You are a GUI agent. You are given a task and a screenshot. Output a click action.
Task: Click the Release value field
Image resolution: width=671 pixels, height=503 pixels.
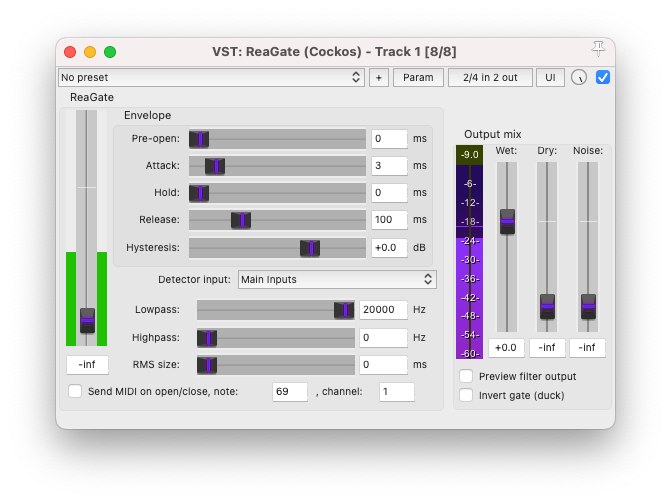pos(389,220)
